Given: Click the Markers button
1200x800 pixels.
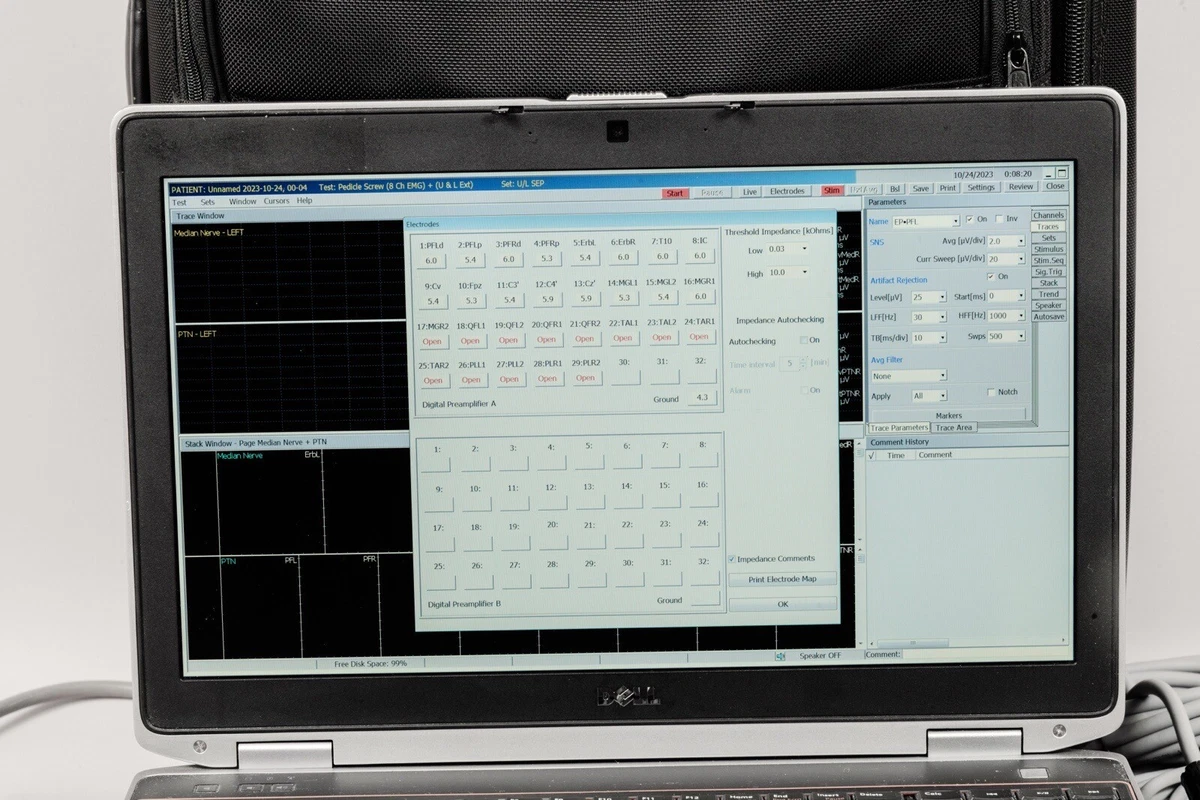Looking at the screenshot, I should 948,414.
